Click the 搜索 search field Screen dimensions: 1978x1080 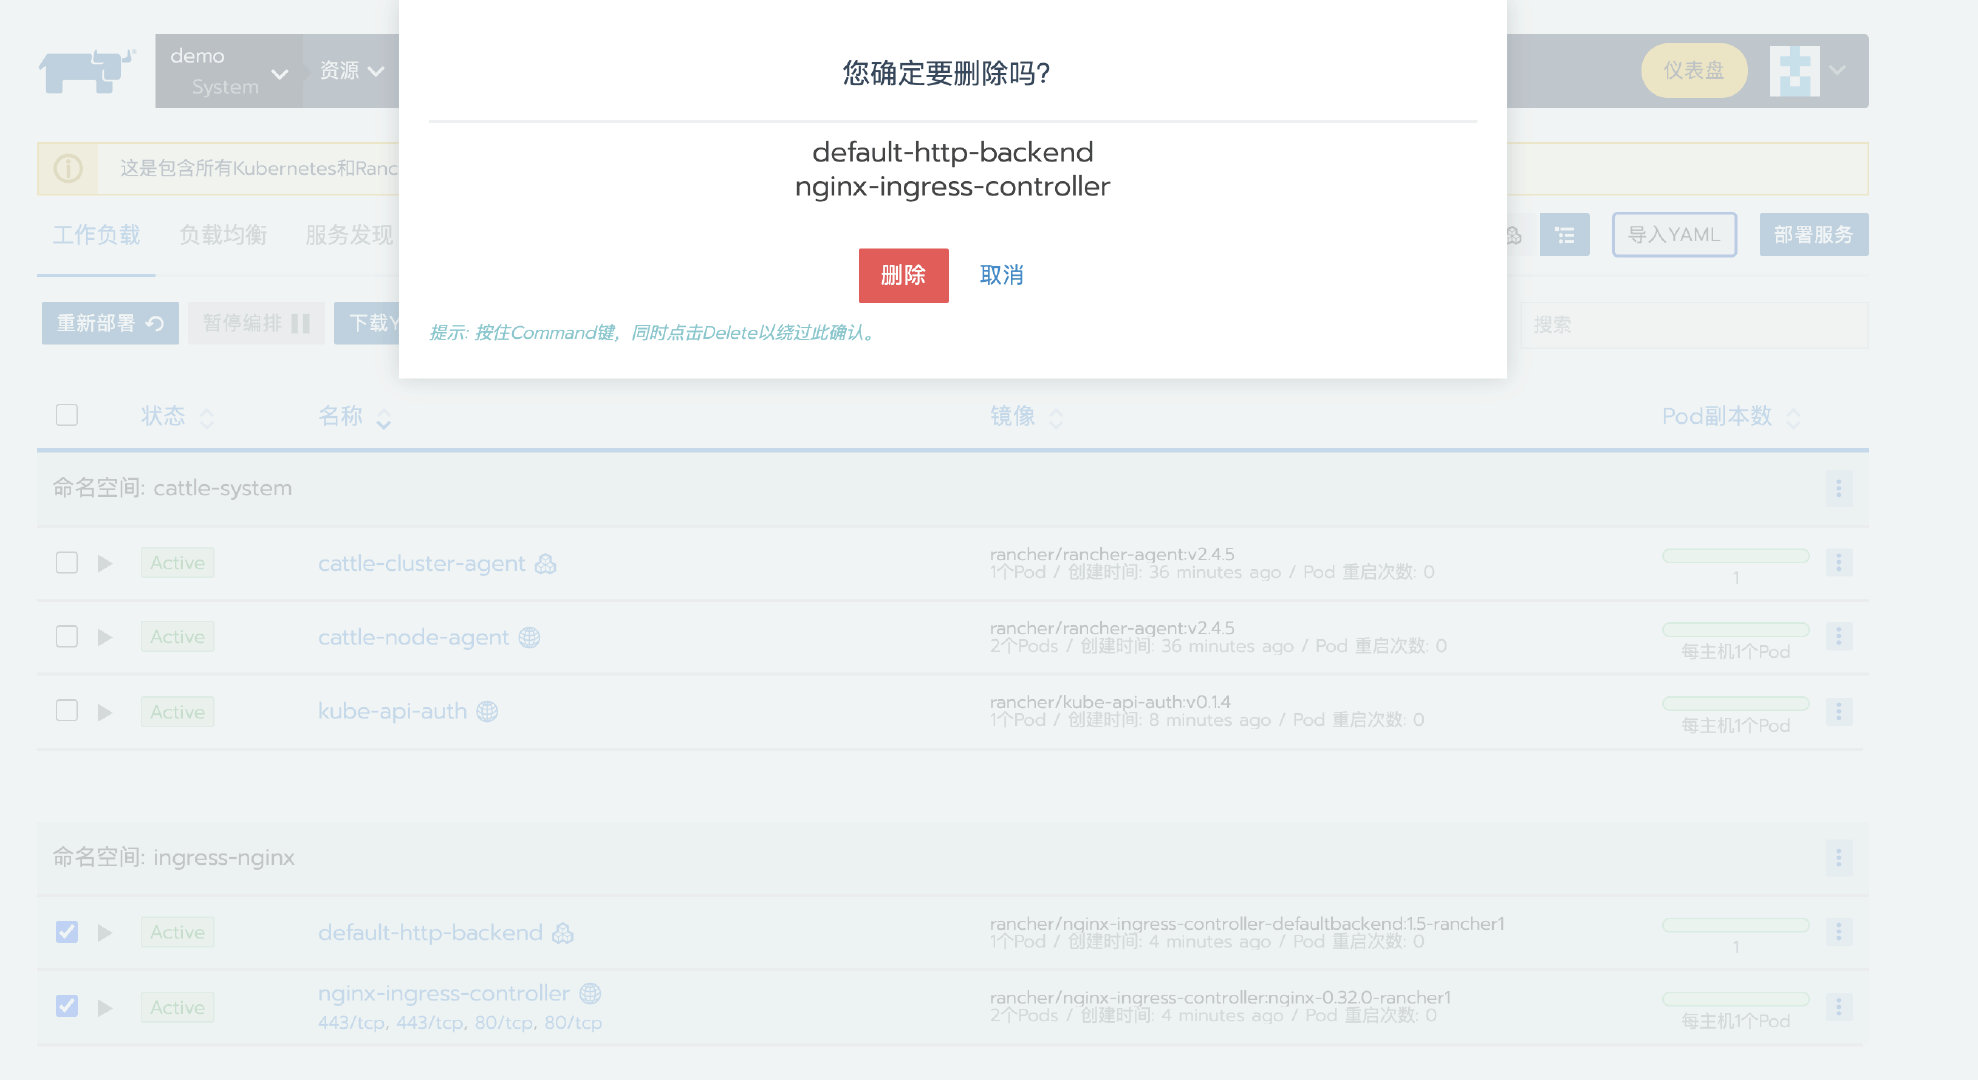[1693, 325]
